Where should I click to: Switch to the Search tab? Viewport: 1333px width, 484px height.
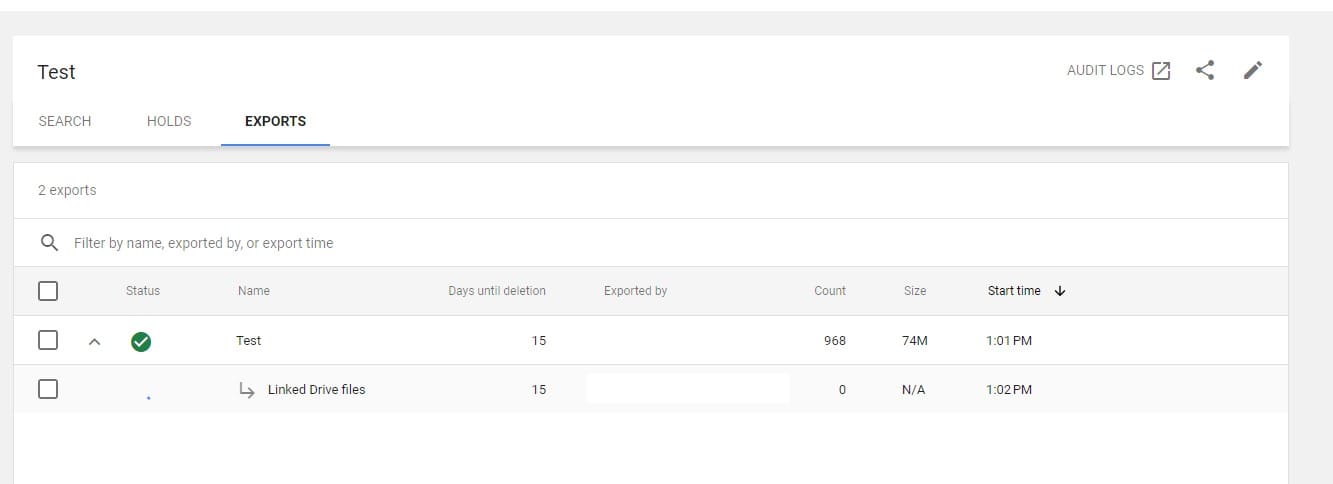(x=65, y=121)
